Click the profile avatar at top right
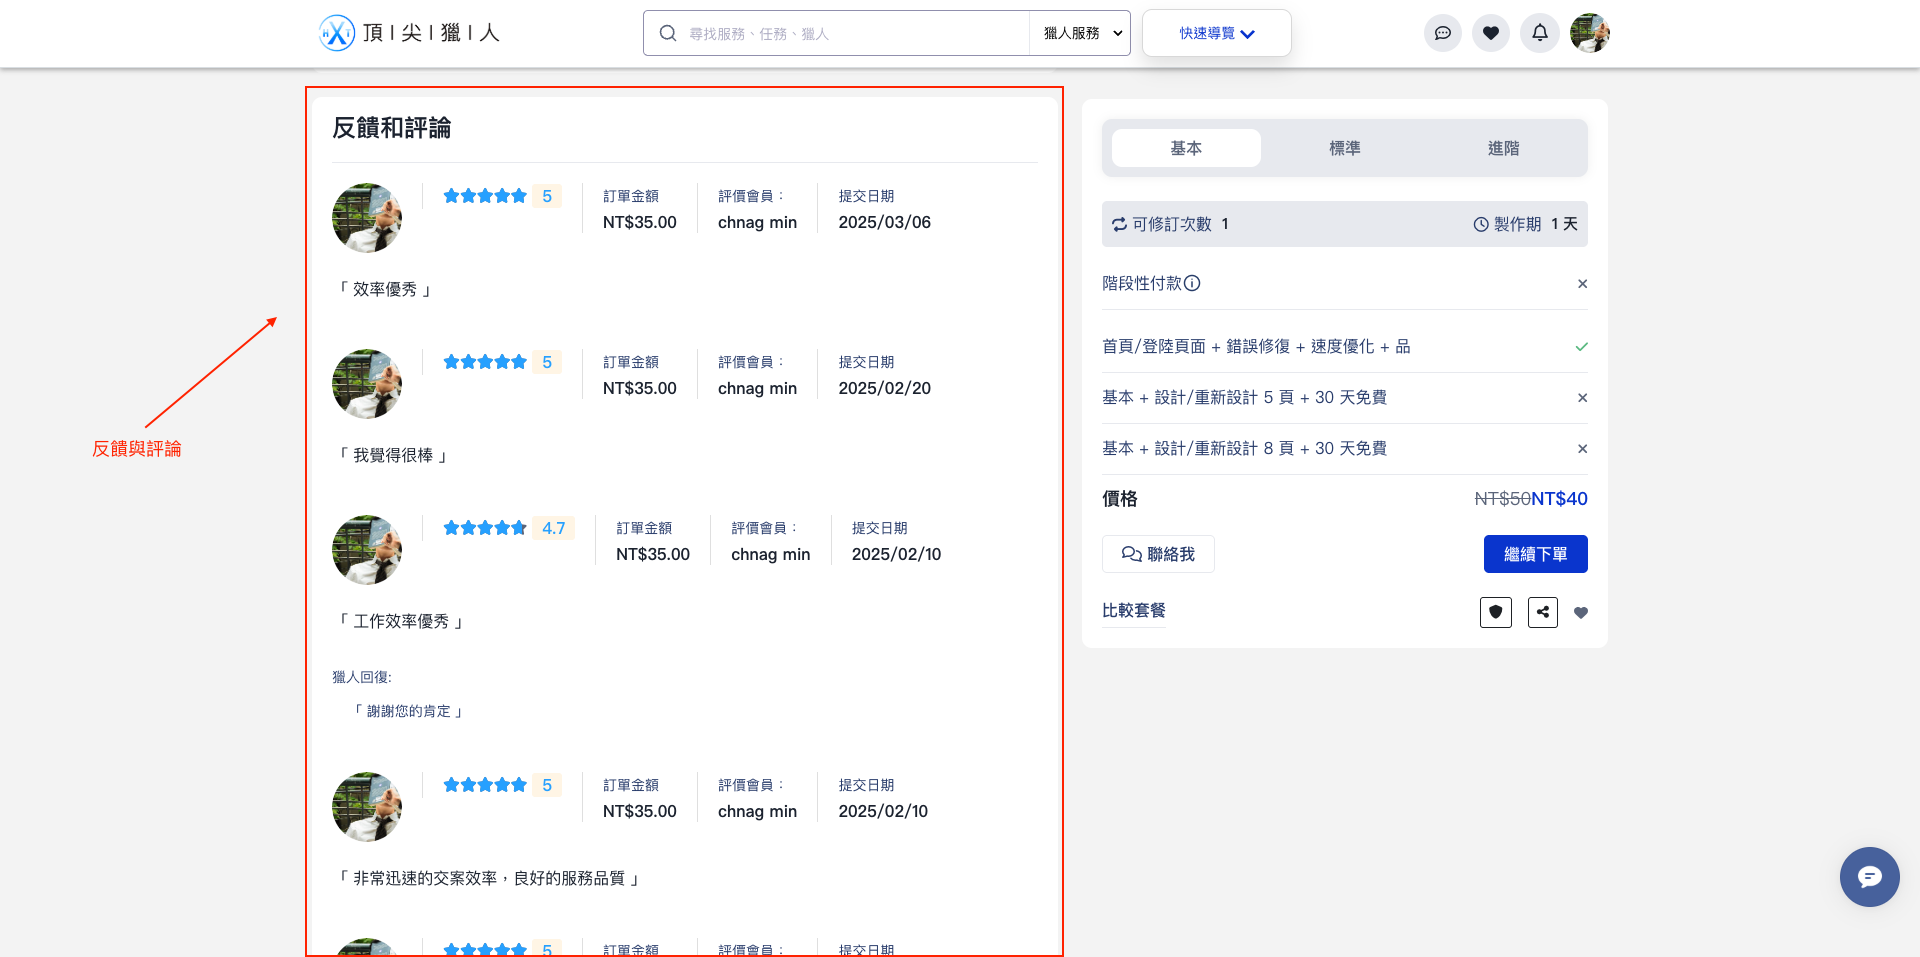 (x=1590, y=33)
